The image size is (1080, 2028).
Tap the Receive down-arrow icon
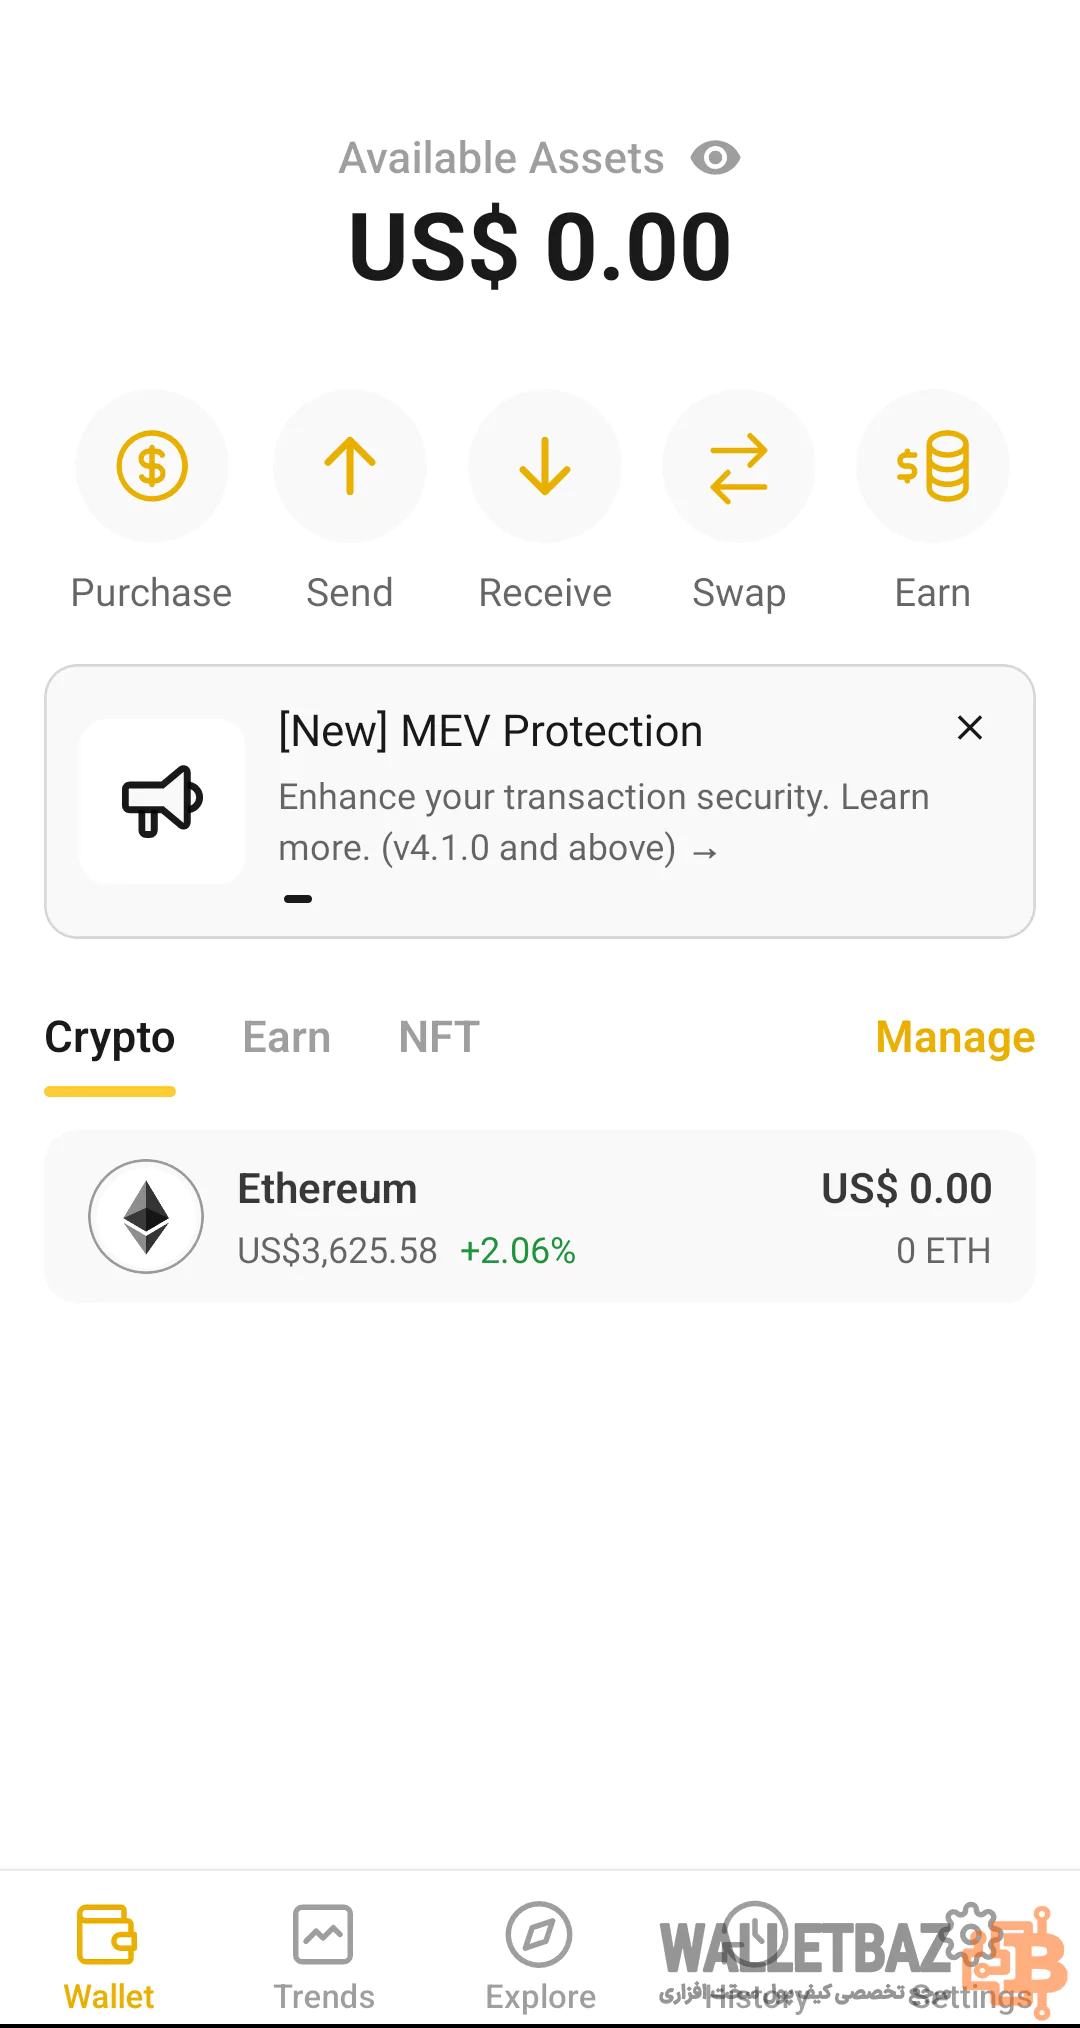(545, 466)
